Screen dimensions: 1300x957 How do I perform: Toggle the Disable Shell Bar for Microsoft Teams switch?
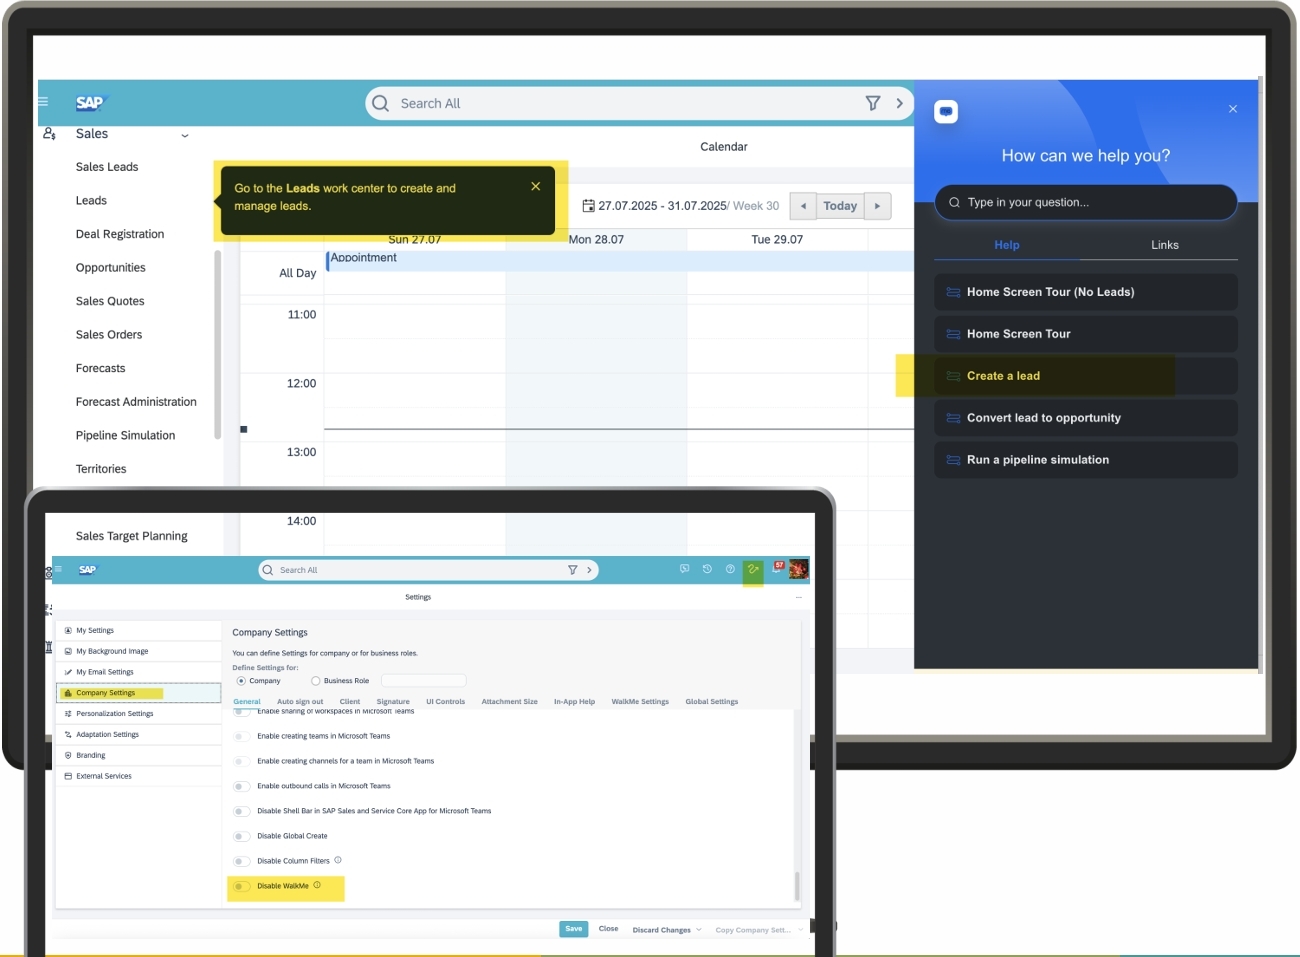click(241, 811)
